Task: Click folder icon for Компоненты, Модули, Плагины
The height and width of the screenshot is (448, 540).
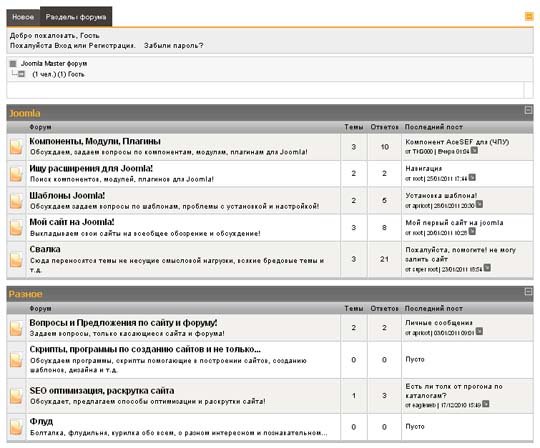Action: [x=16, y=147]
